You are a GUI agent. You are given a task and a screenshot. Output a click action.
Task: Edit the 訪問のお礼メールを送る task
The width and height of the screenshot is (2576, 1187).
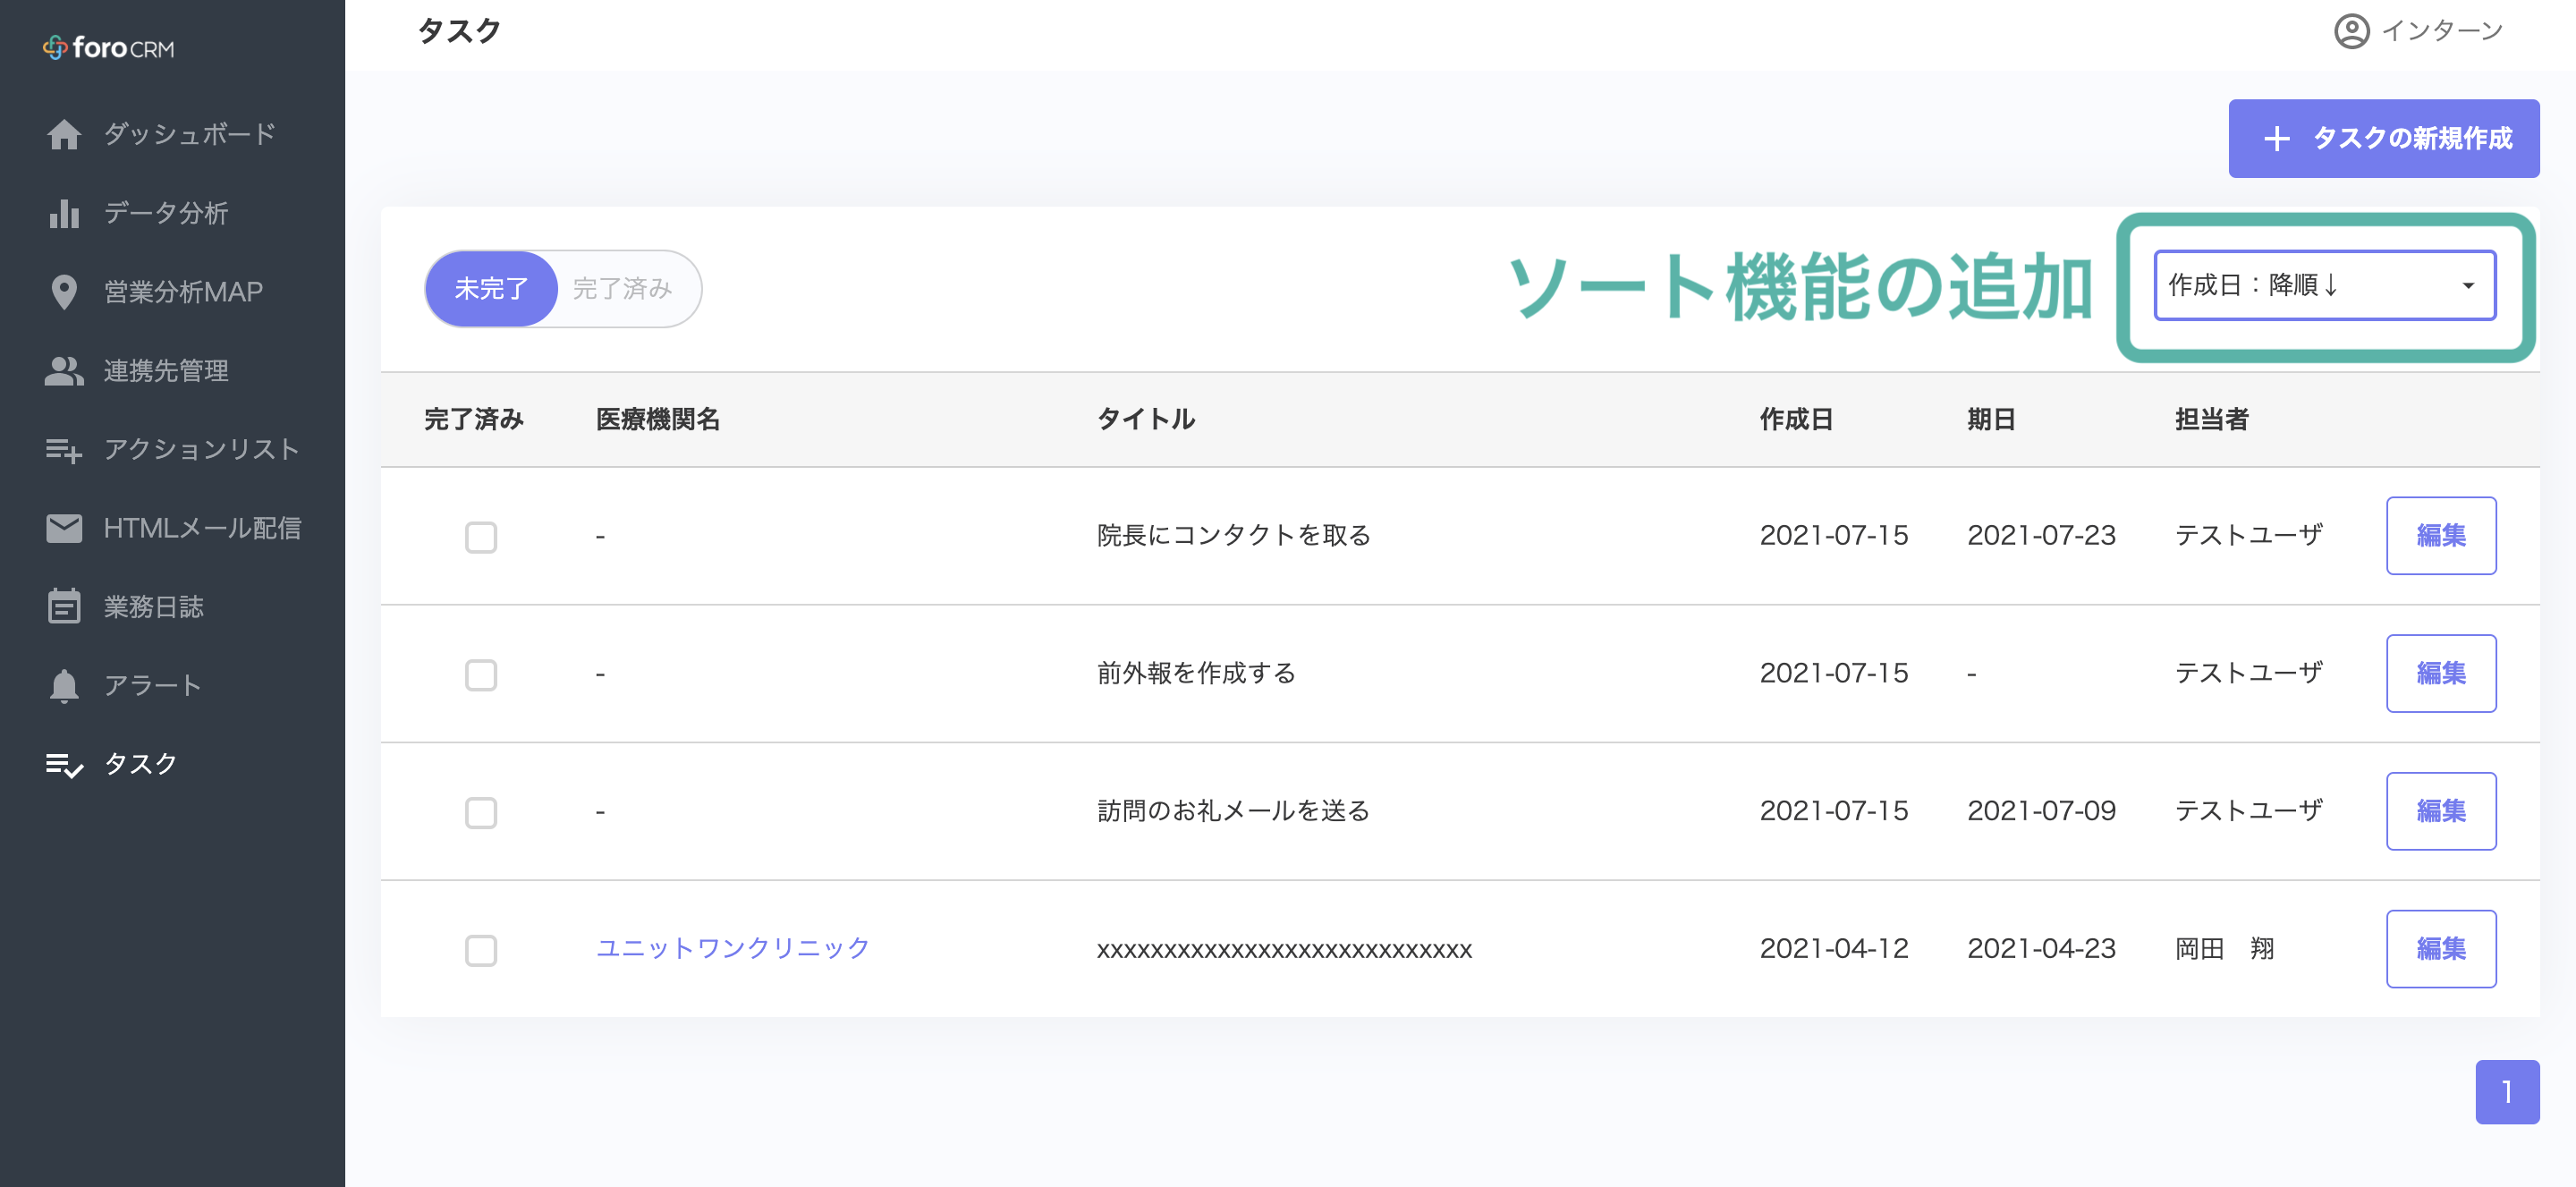[x=2440, y=811]
